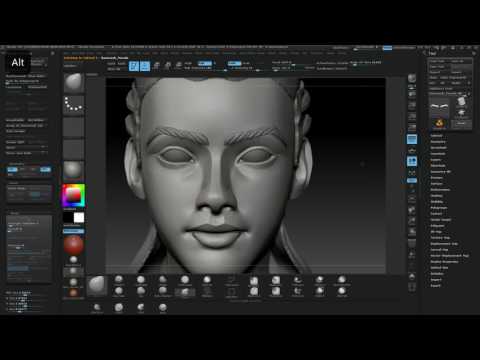
Task: Select the Rotate transform icon
Action: click(179, 66)
